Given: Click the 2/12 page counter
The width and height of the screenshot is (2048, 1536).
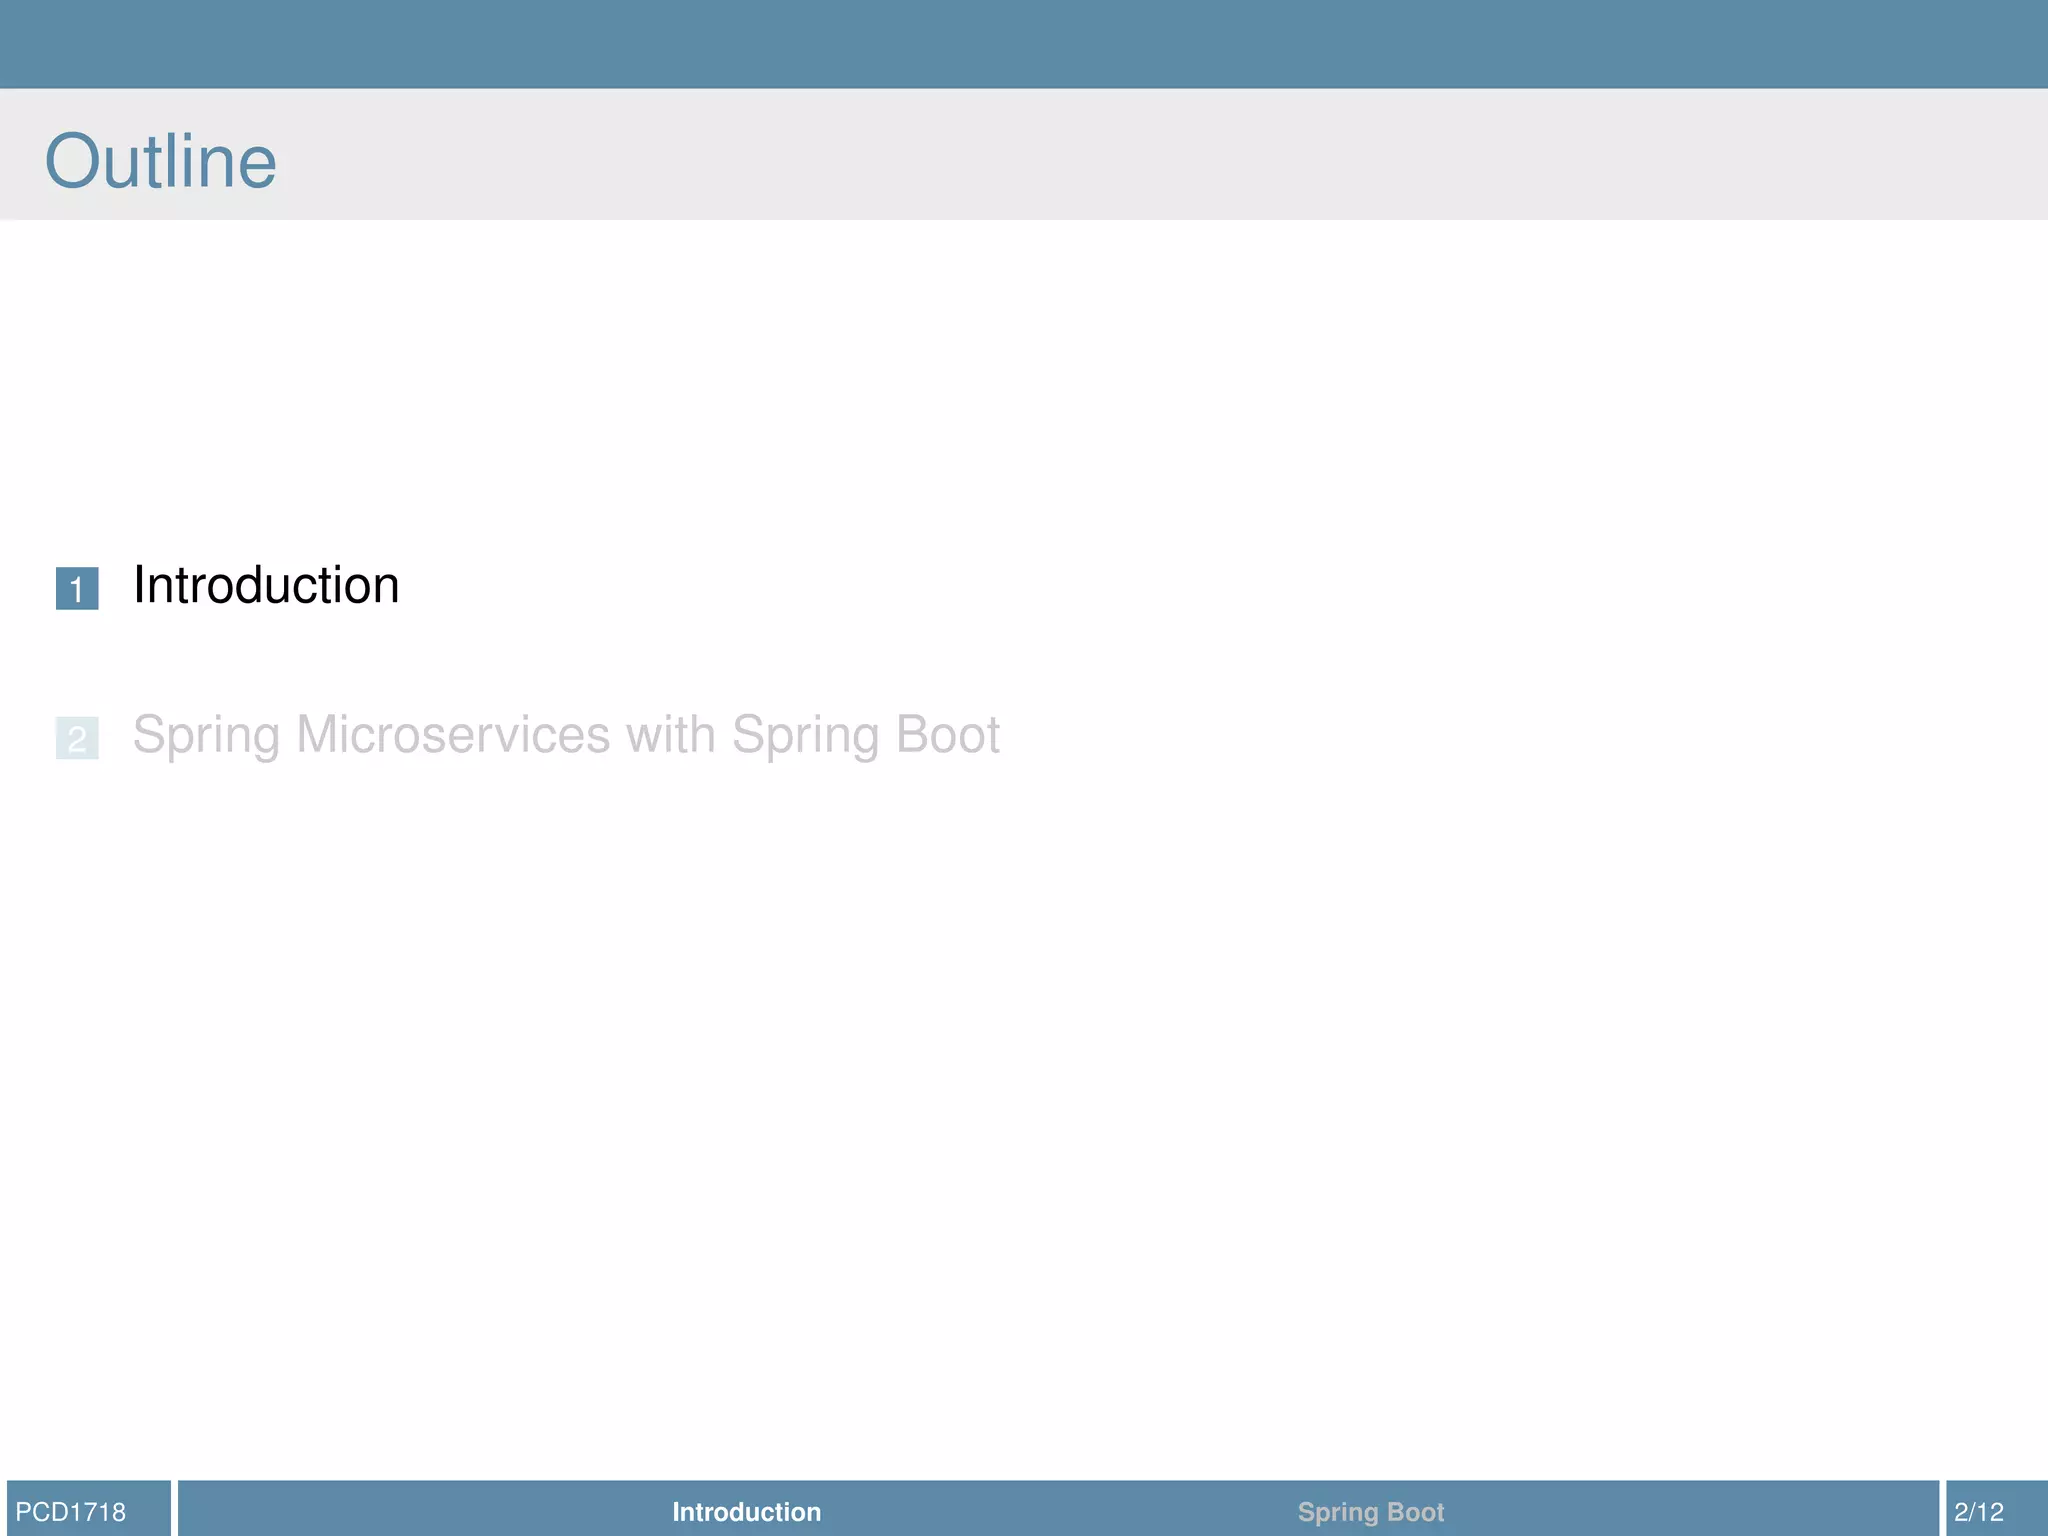Looking at the screenshot, I should (1978, 1511).
